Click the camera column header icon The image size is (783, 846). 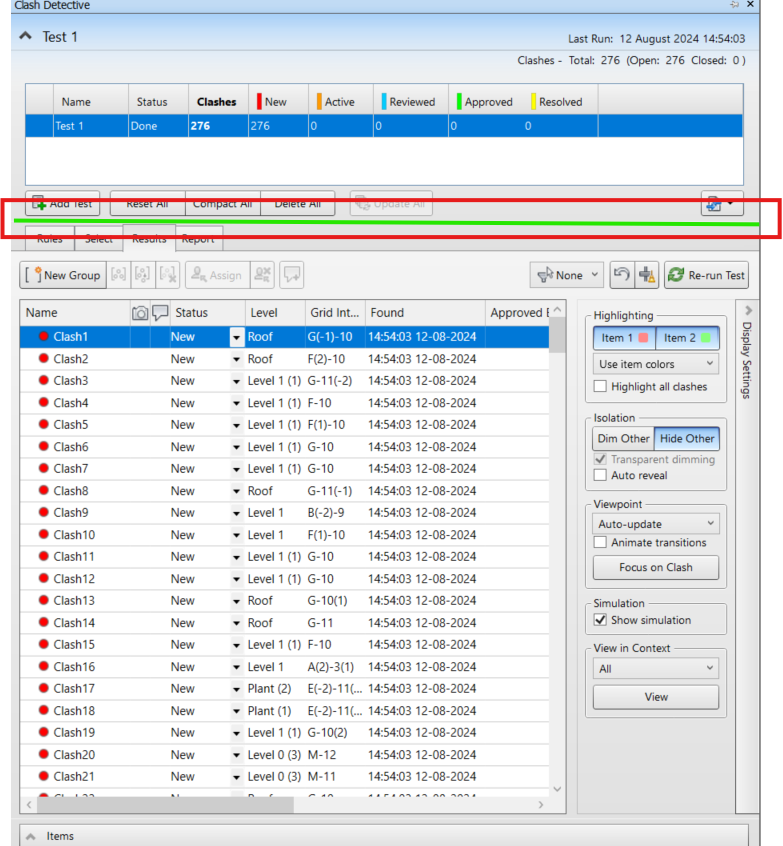coord(140,313)
